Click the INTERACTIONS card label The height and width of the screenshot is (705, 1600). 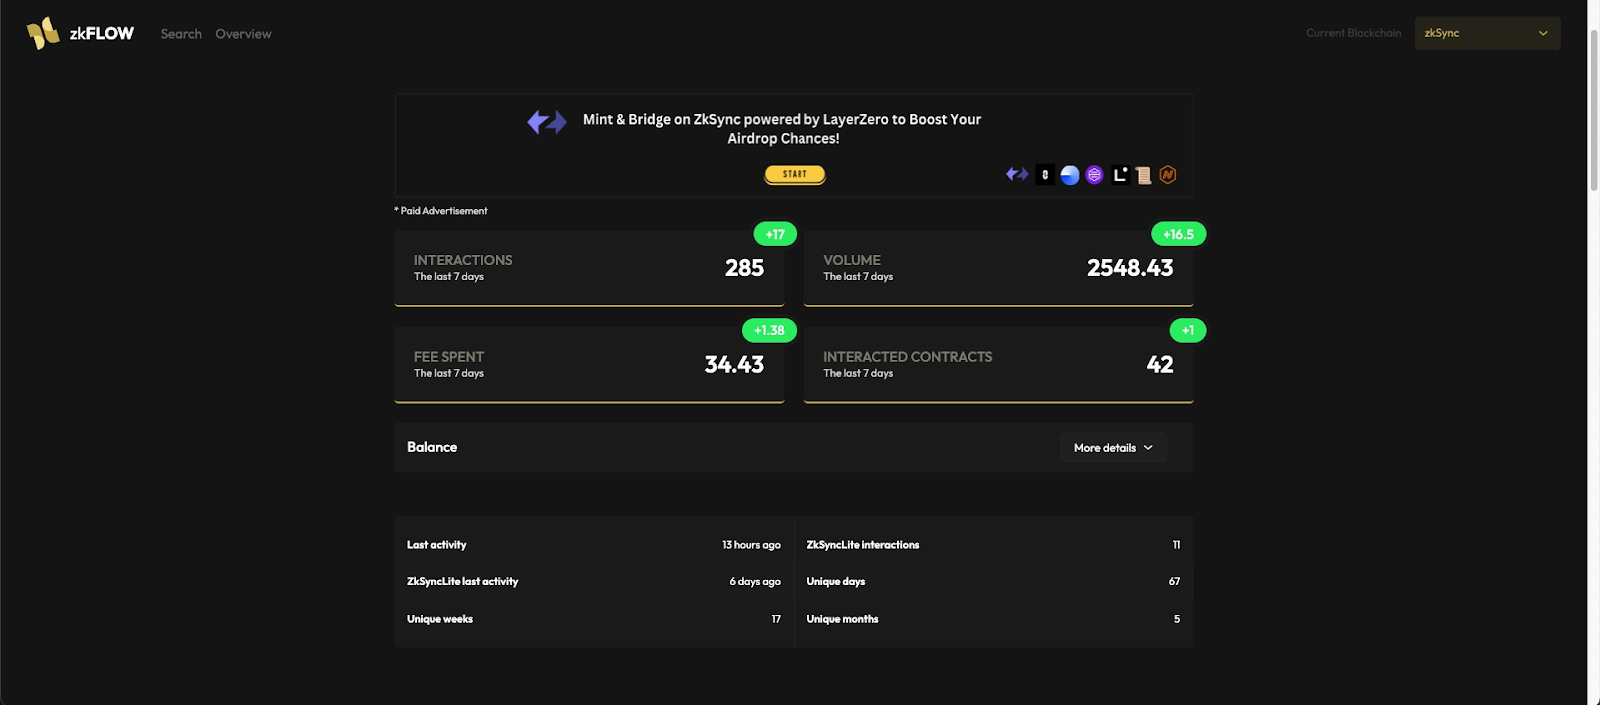(463, 260)
